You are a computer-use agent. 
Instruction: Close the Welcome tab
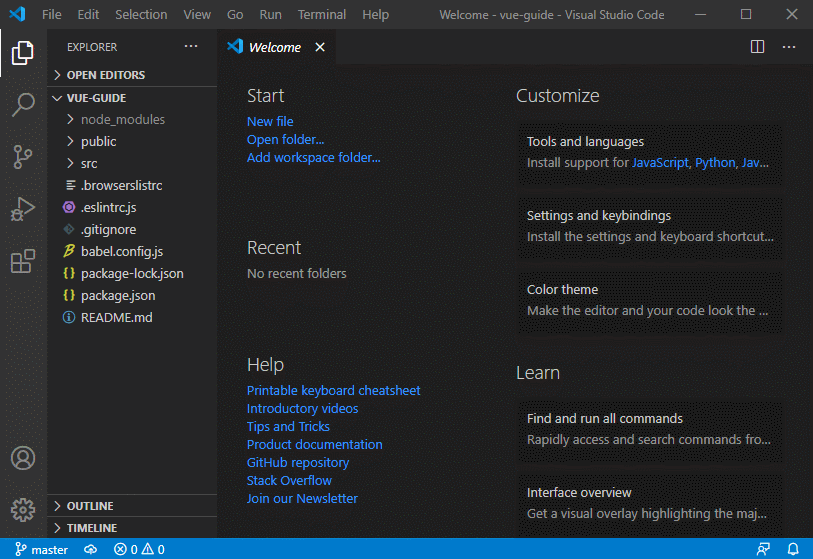click(320, 47)
